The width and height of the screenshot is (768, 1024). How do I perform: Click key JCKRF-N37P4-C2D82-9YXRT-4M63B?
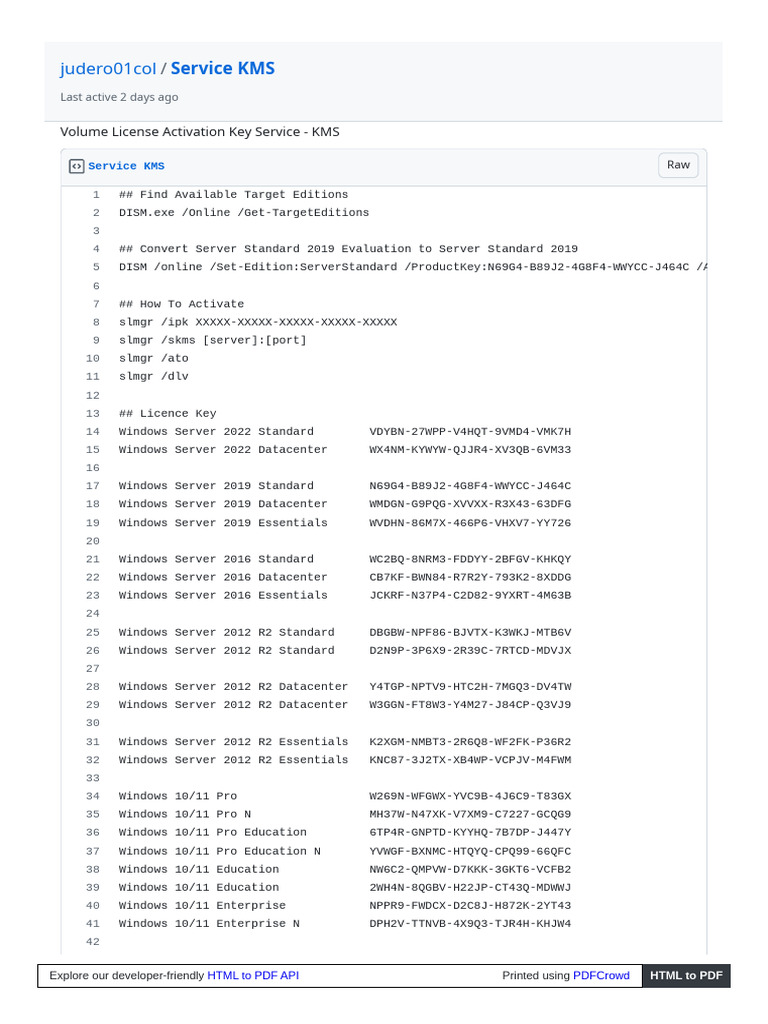pos(470,596)
